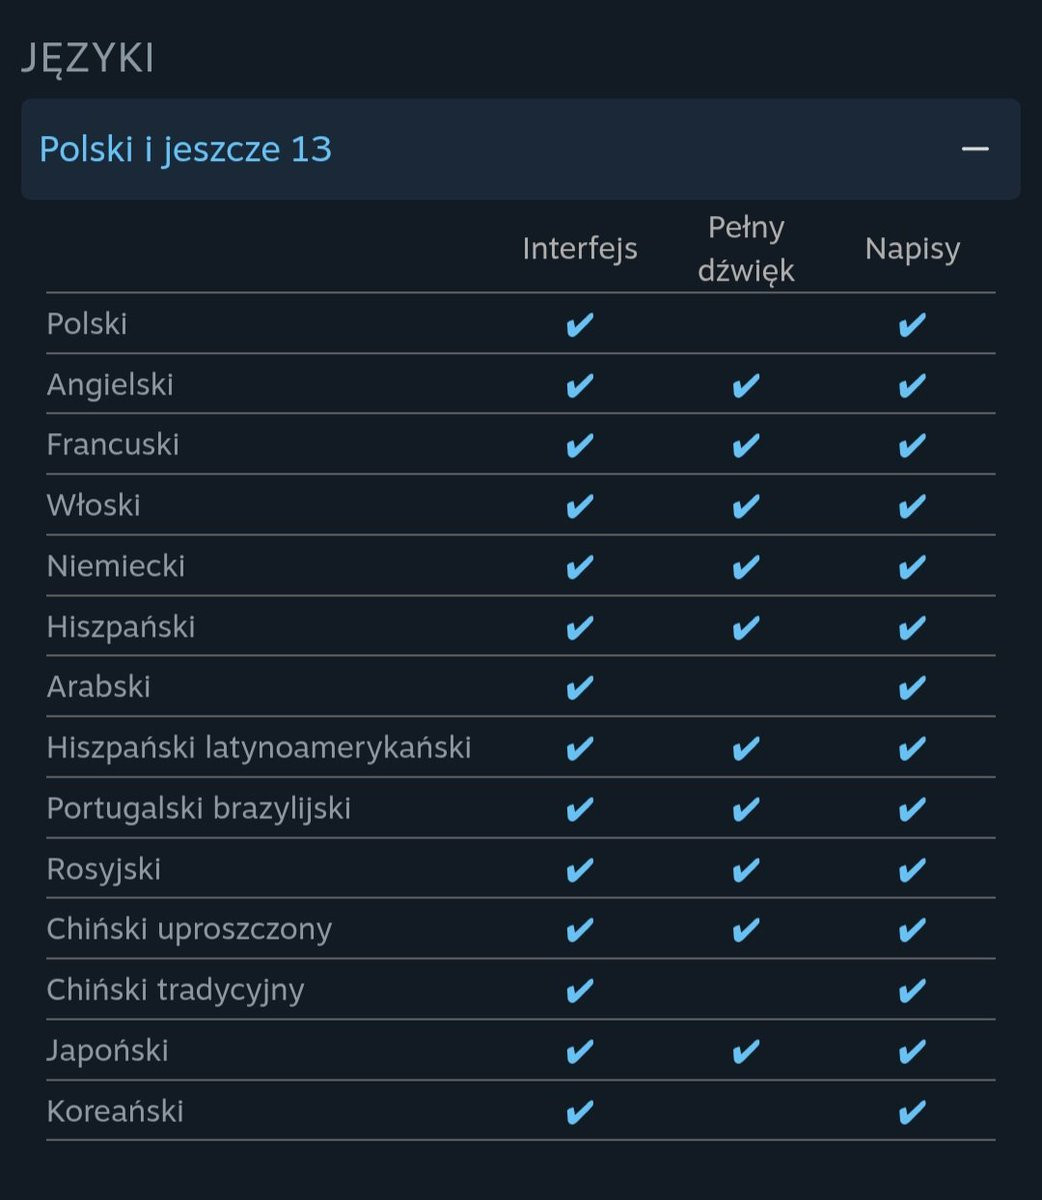Viewport: 1042px width, 1200px height.
Task: Click the Napisy column header
Action: click(x=912, y=248)
